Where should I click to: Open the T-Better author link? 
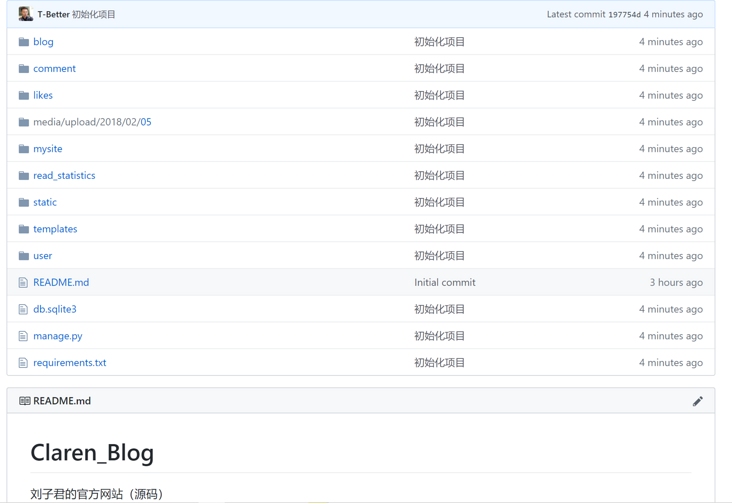[x=53, y=14]
